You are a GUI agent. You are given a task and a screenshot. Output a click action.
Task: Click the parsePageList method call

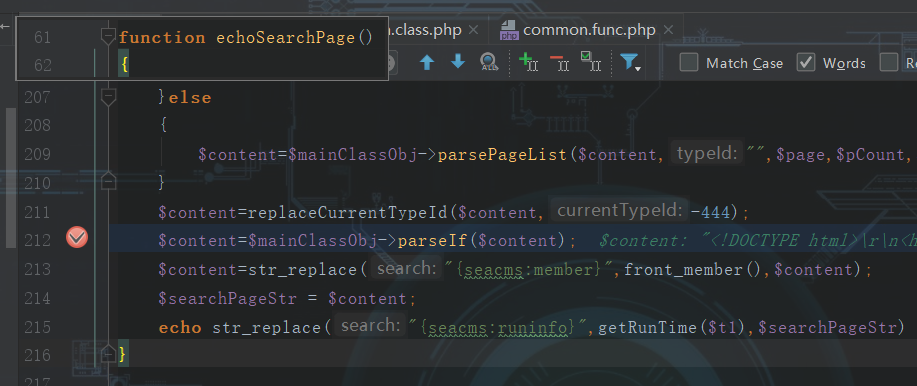[x=502, y=154]
